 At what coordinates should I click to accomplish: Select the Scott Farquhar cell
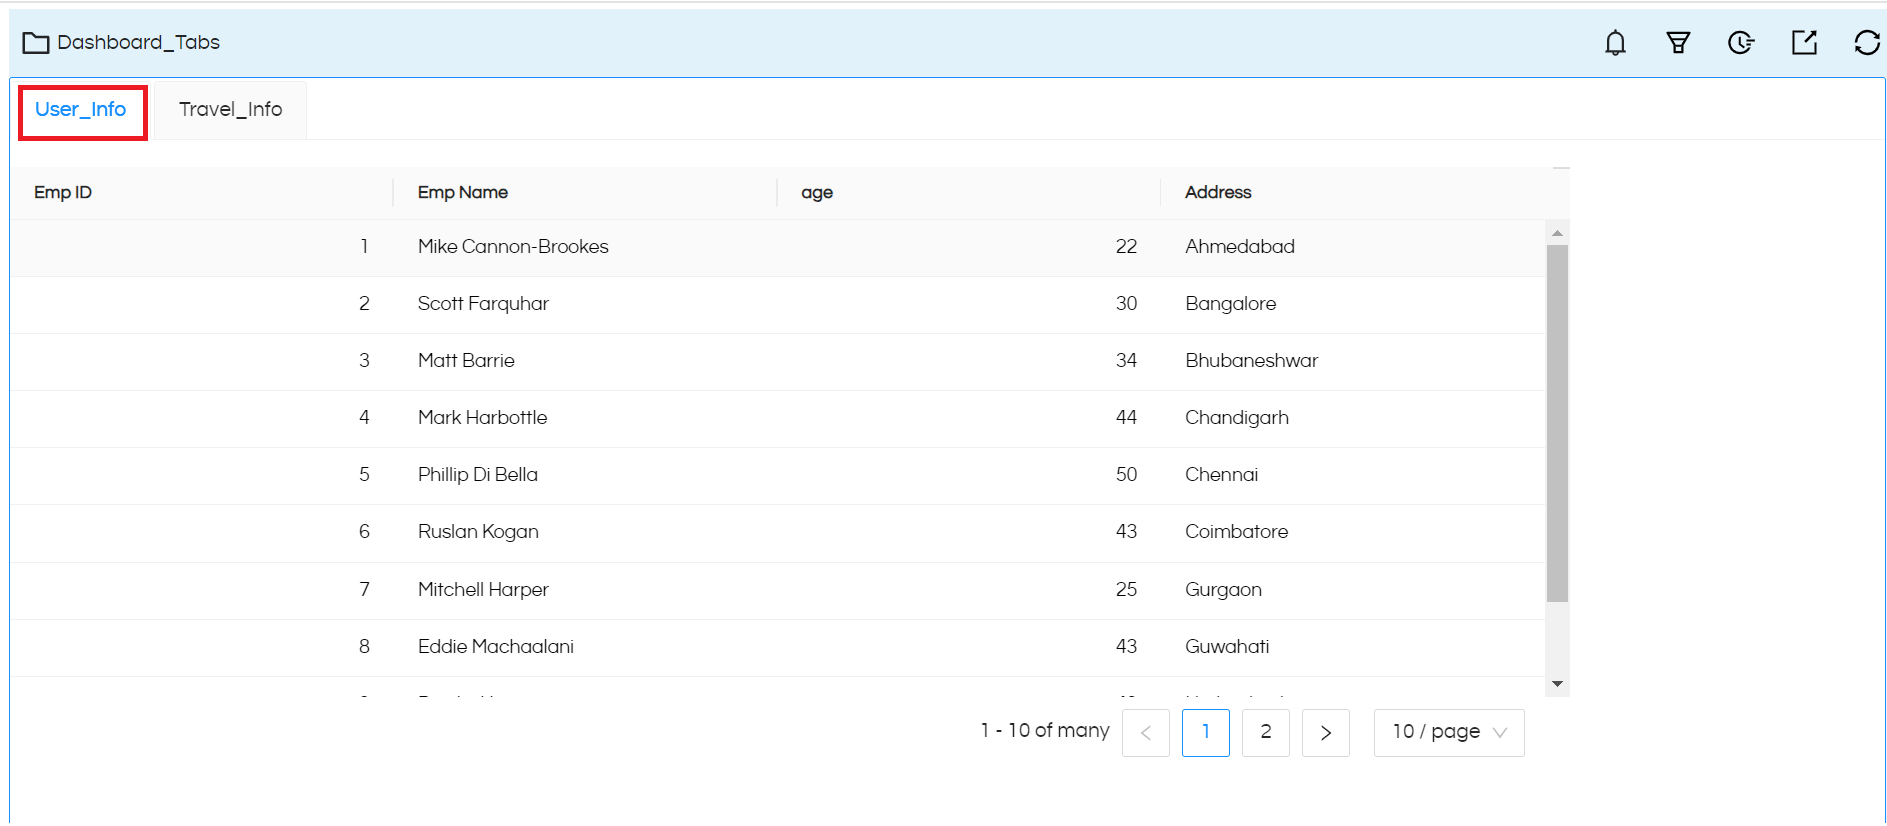coord(585,304)
